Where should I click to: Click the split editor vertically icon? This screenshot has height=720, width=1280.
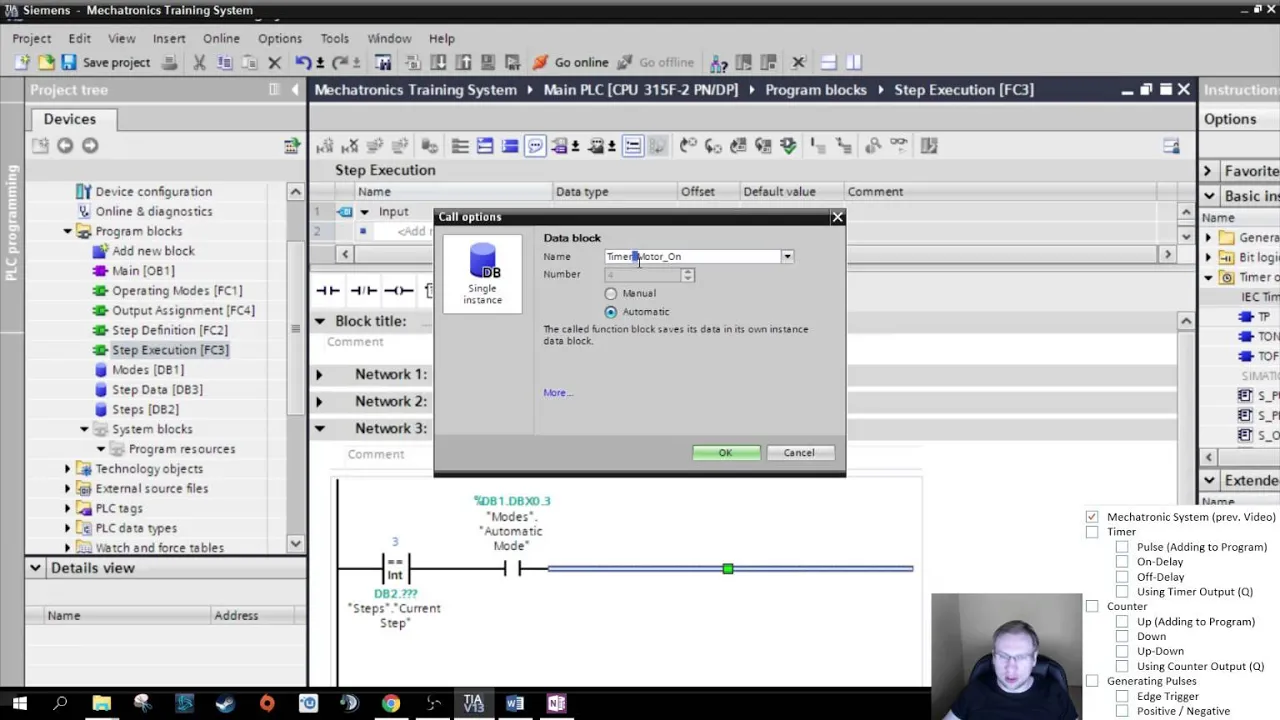pos(853,62)
